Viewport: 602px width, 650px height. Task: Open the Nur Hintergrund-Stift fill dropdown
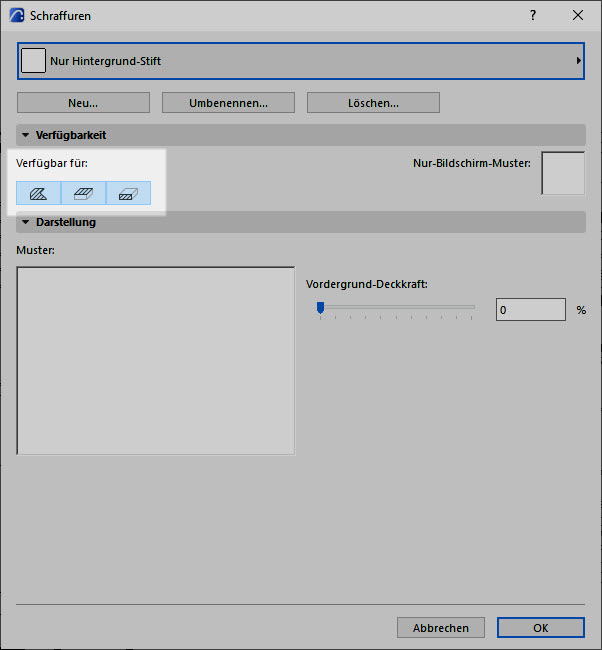(301, 61)
